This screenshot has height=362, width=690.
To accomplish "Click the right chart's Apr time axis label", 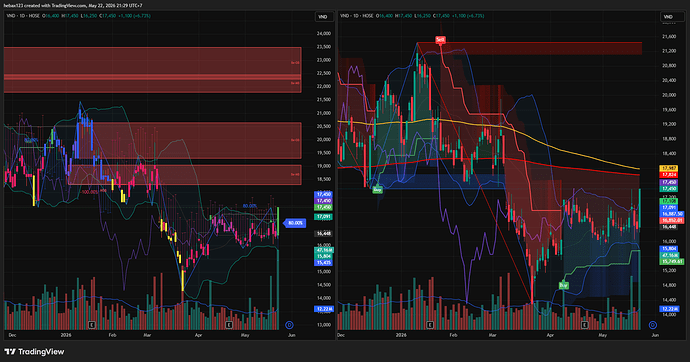I will pos(550,335).
